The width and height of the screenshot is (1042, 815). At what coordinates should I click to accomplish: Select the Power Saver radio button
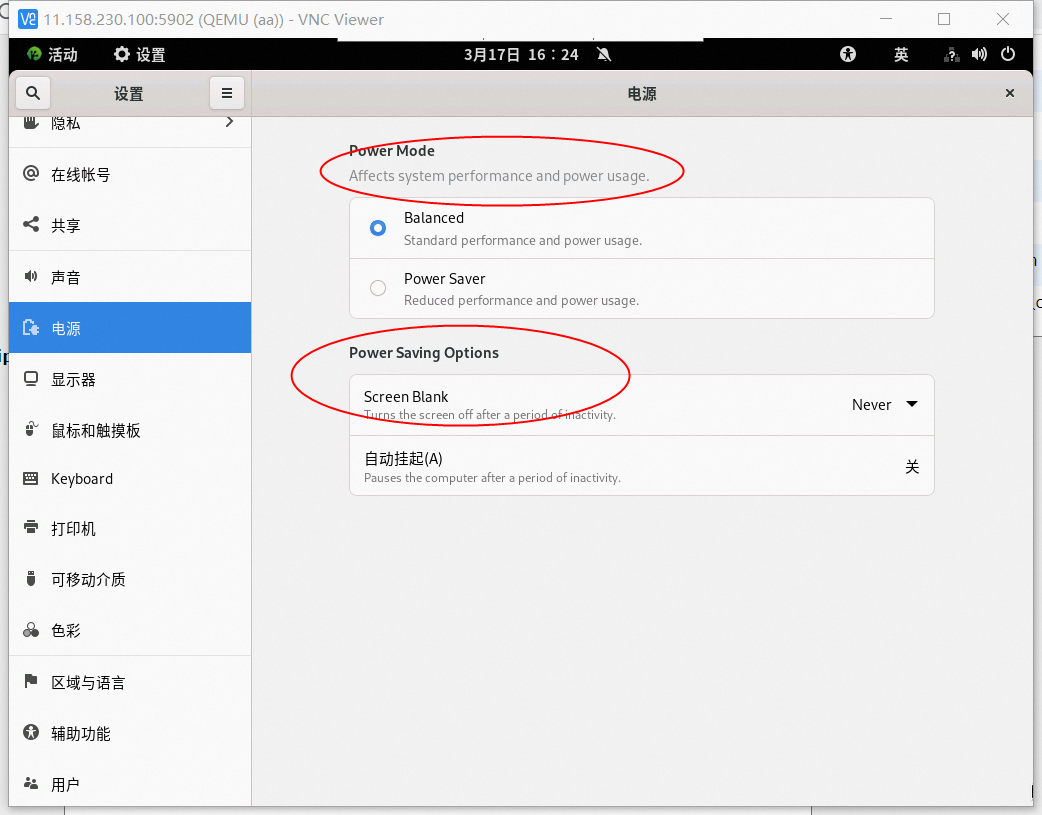[378, 288]
